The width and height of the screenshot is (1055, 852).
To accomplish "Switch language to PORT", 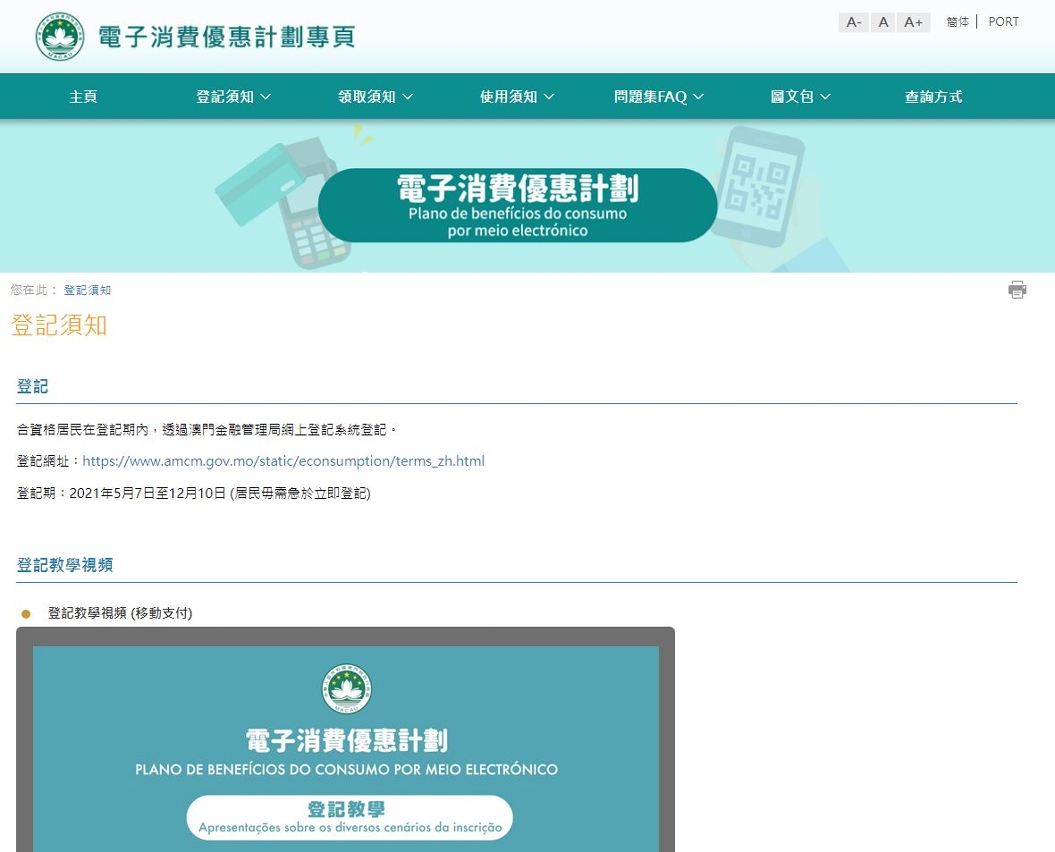I will click(1003, 22).
